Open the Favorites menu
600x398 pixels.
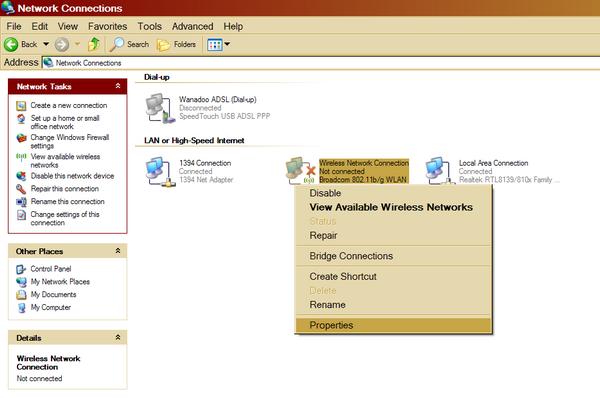108,26
